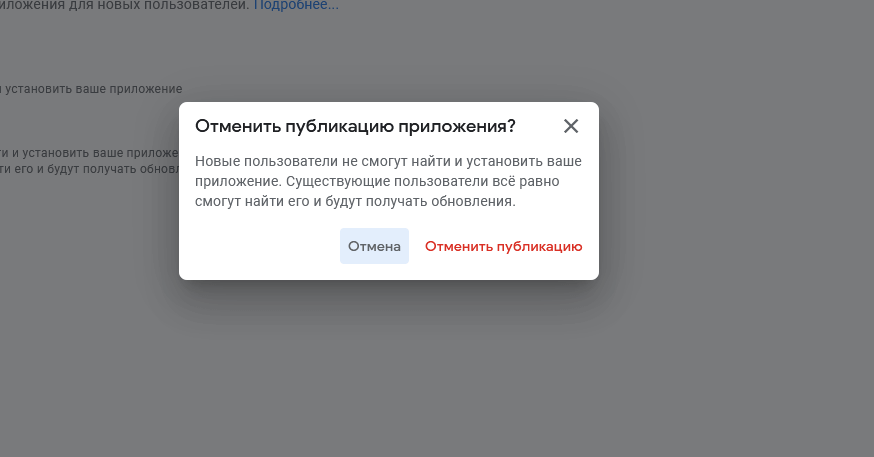Close the unpublish dialog with the X icon
874x457 pixels.
(571, 126)
